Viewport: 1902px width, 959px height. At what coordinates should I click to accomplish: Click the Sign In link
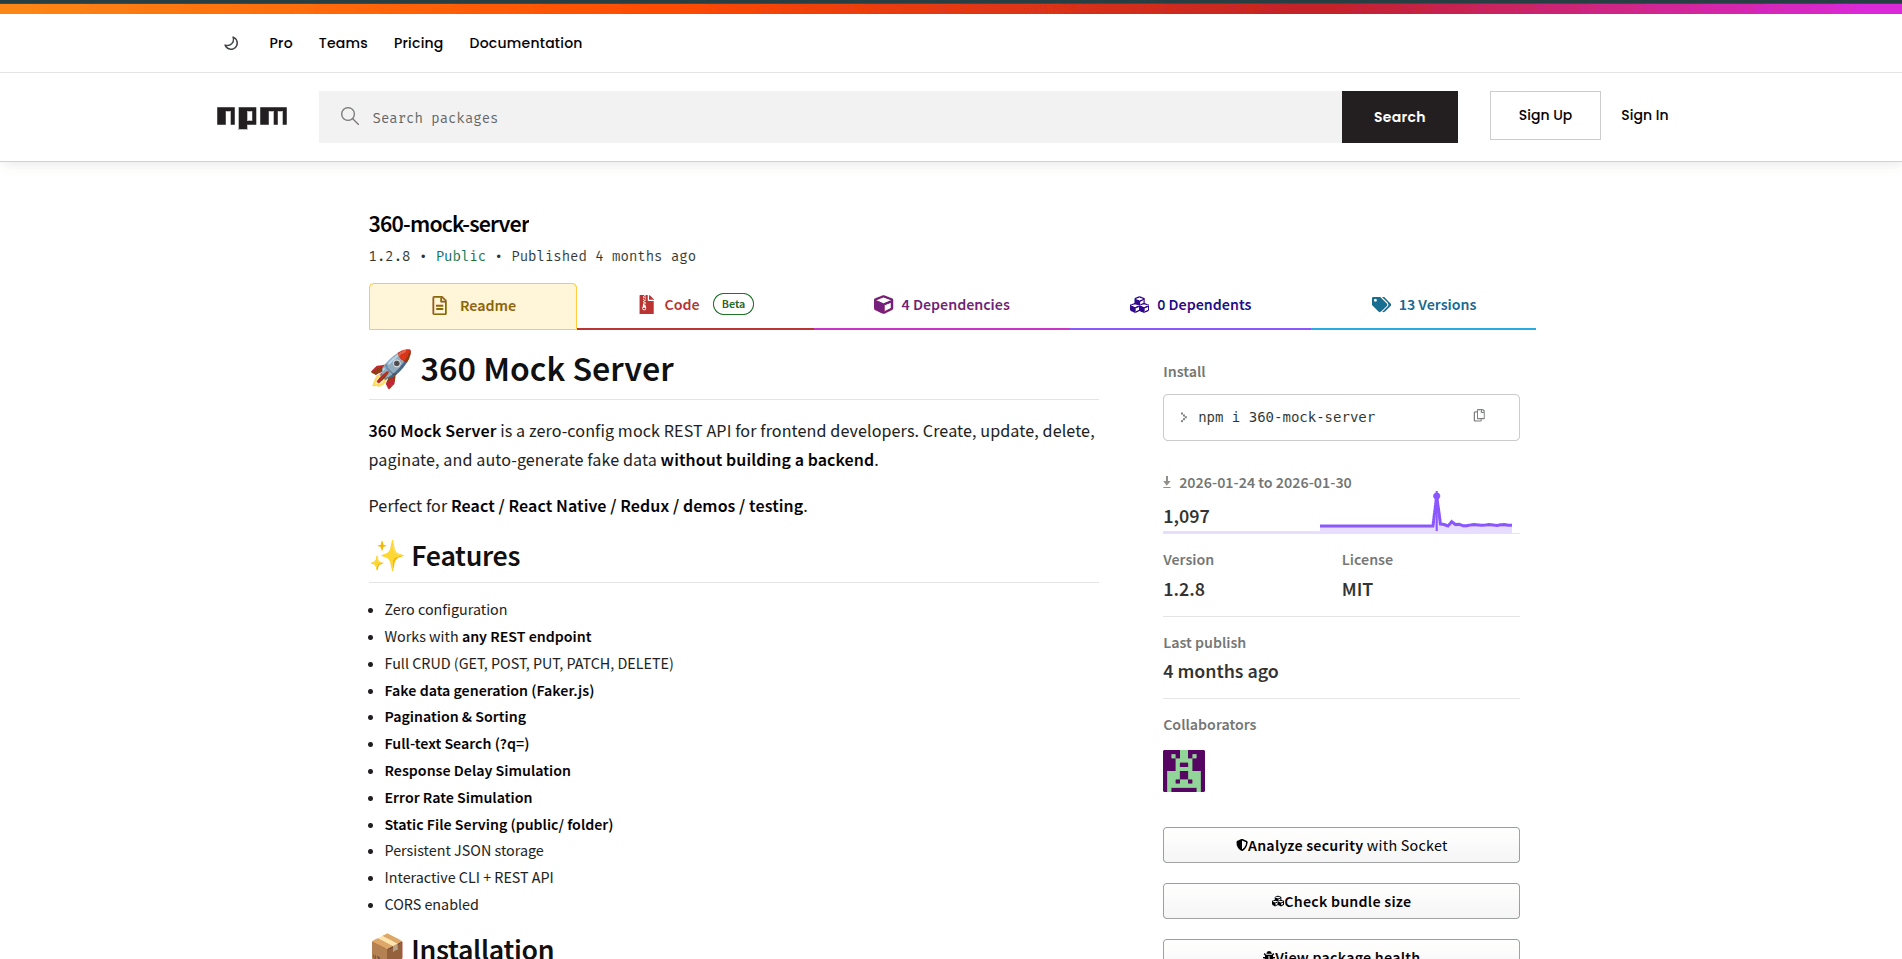pos(1644,115)
